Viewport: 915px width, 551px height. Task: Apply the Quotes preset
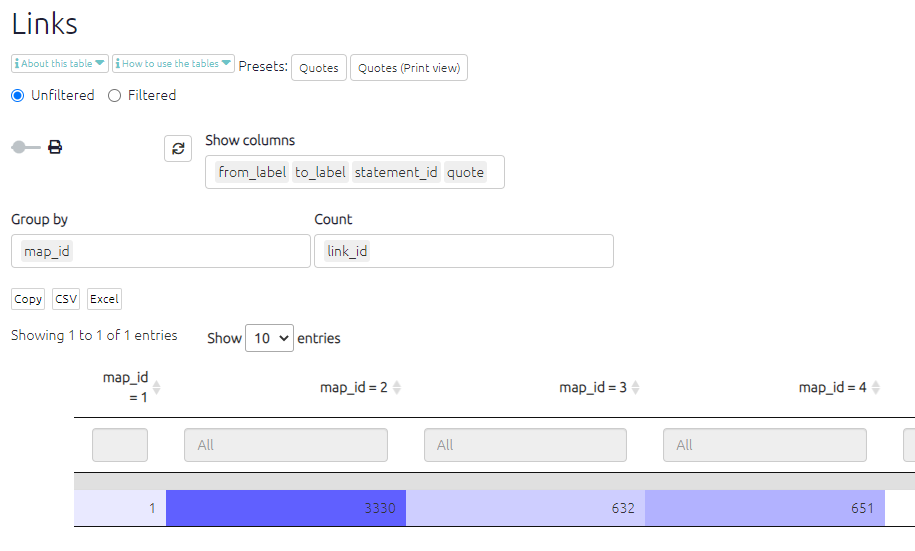pos(318,68)
